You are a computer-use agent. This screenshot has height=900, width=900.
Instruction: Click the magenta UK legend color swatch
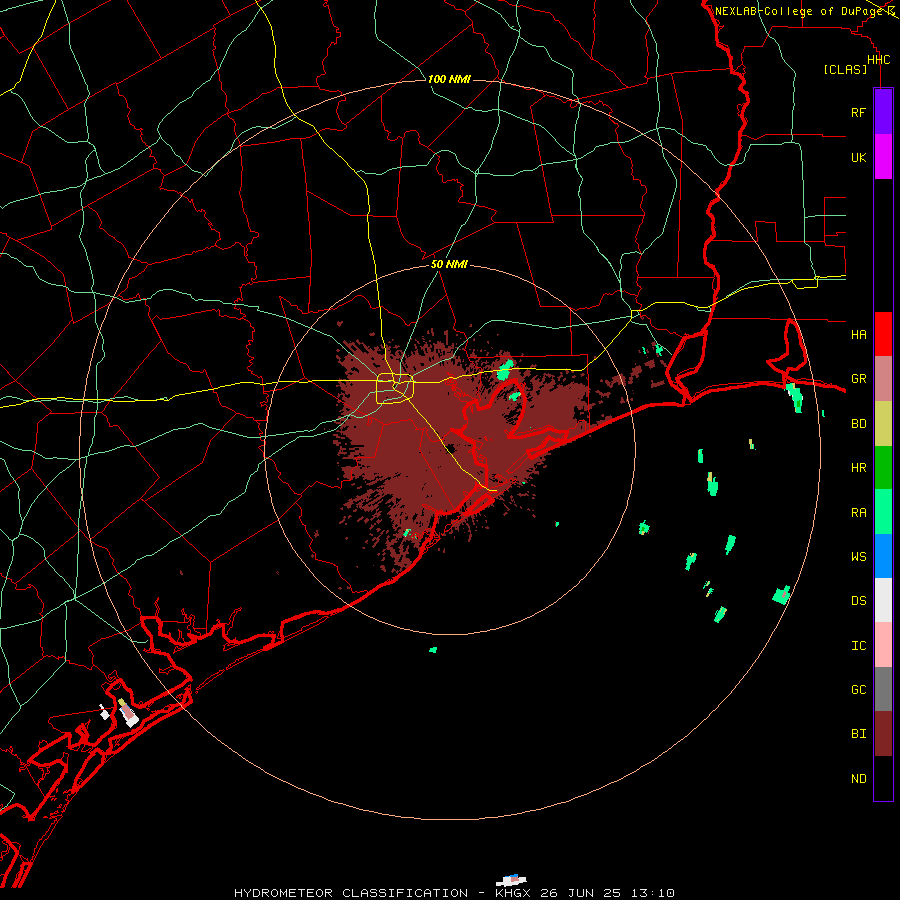[x=883, y=157]
